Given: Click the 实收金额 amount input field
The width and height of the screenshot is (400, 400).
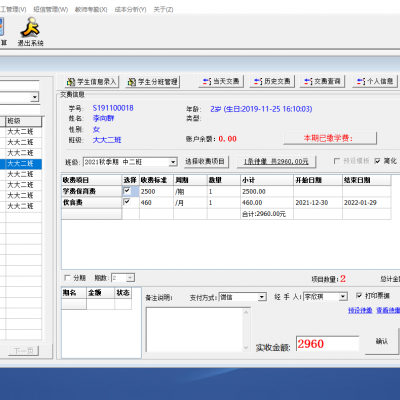Looking at the screenshot, I should pyautogui.click(x=328, y=344).
